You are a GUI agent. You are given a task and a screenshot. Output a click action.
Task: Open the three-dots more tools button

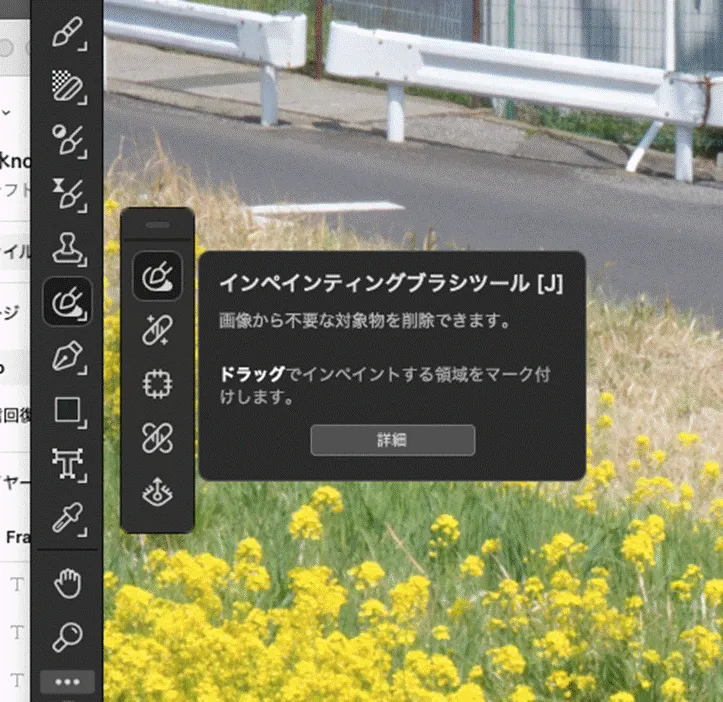tap(67, 682)
